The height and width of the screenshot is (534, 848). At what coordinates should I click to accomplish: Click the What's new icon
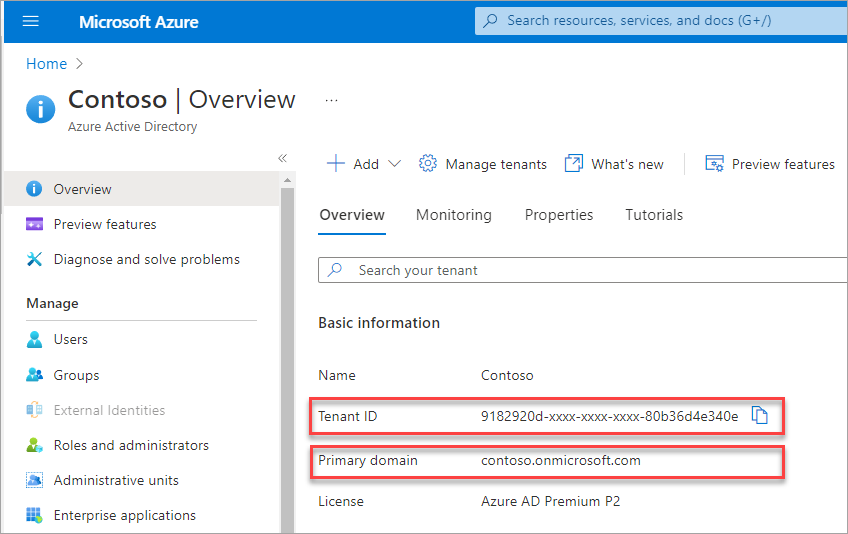tap(574, 164)
